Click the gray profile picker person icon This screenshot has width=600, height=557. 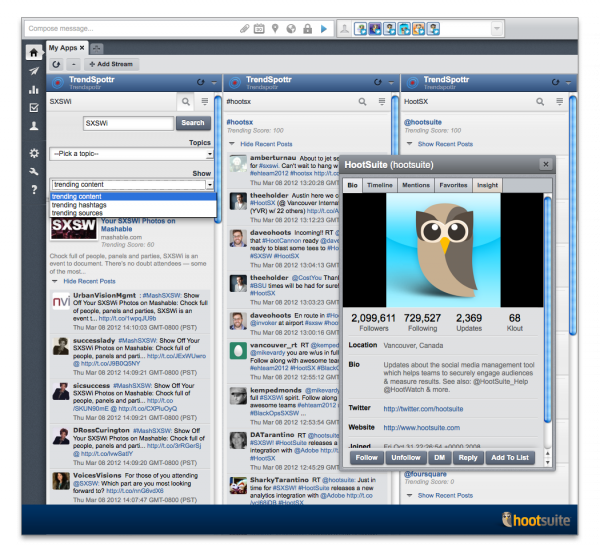[344, 29]
